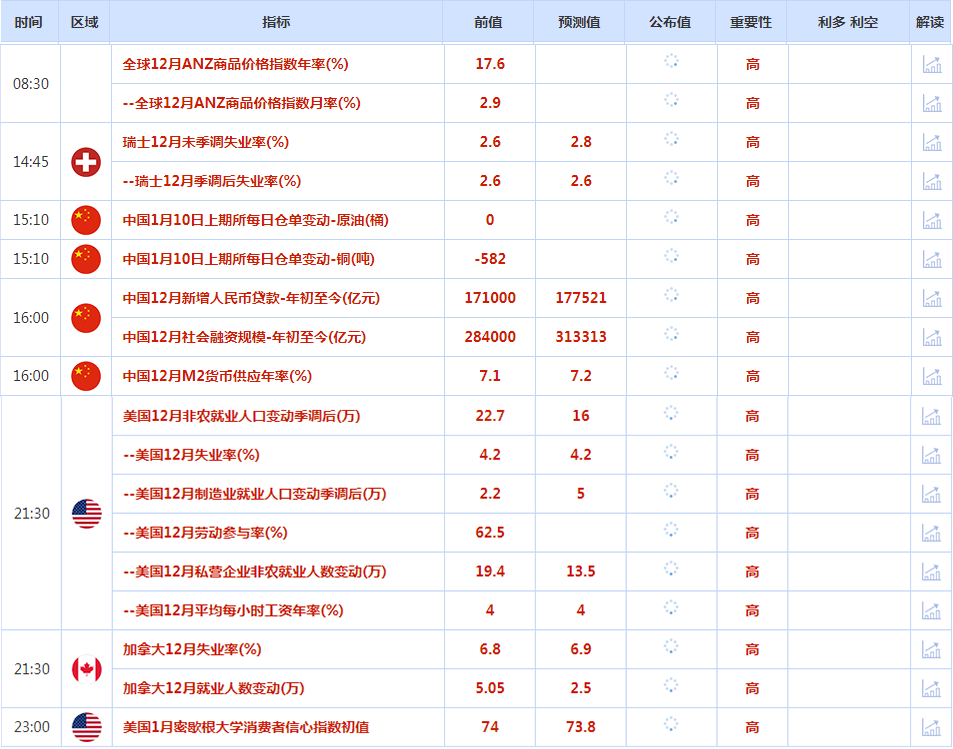Image resolution: width=953 pixels, height=749 pixels.
Task: Select previous value 62.5
Action: (x=490, y=533)
